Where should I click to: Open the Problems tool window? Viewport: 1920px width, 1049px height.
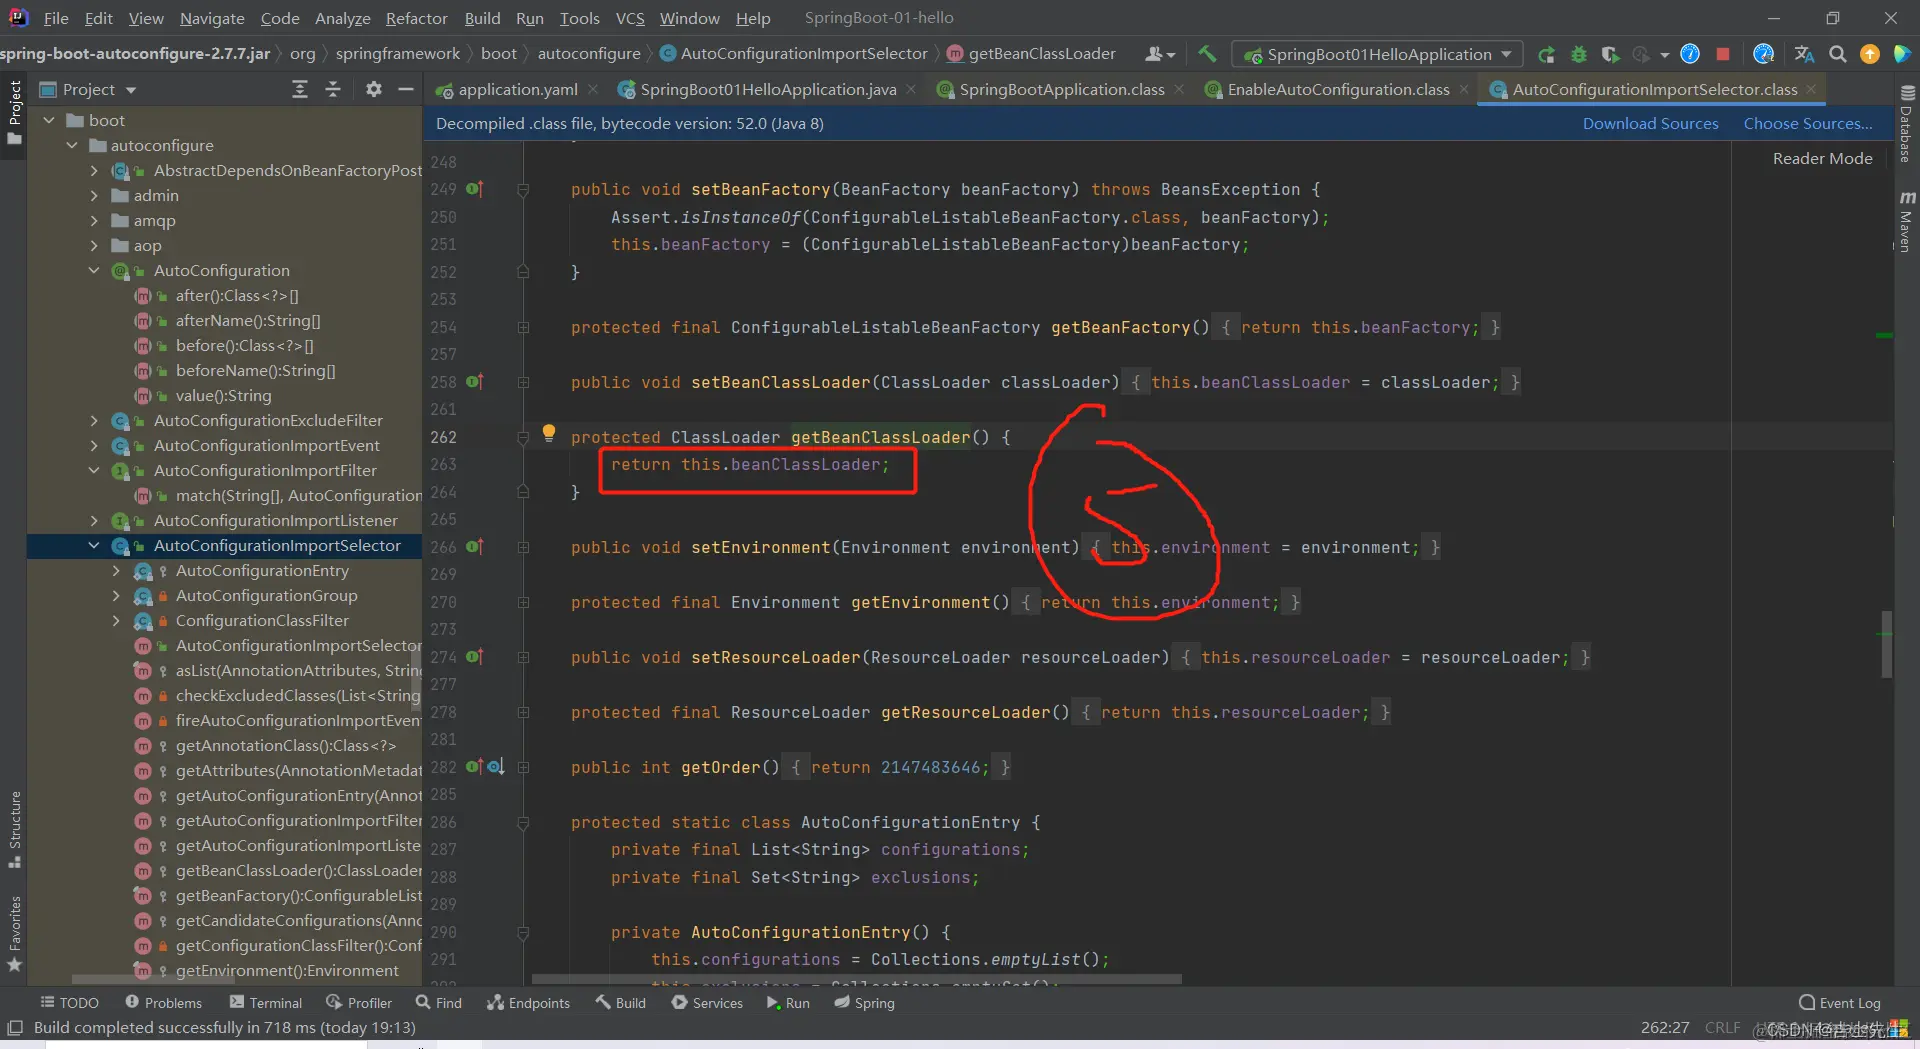point(163,1003)
